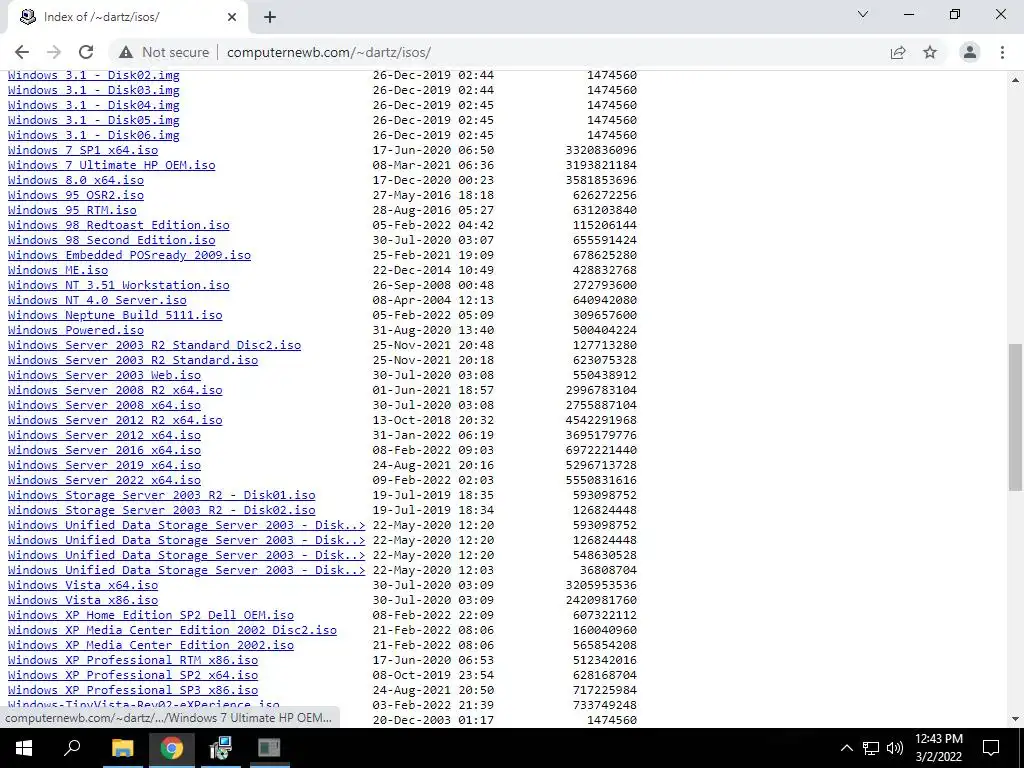
Task: Open File Explorer from the taskbar
Action: click(x=122, y=748)
